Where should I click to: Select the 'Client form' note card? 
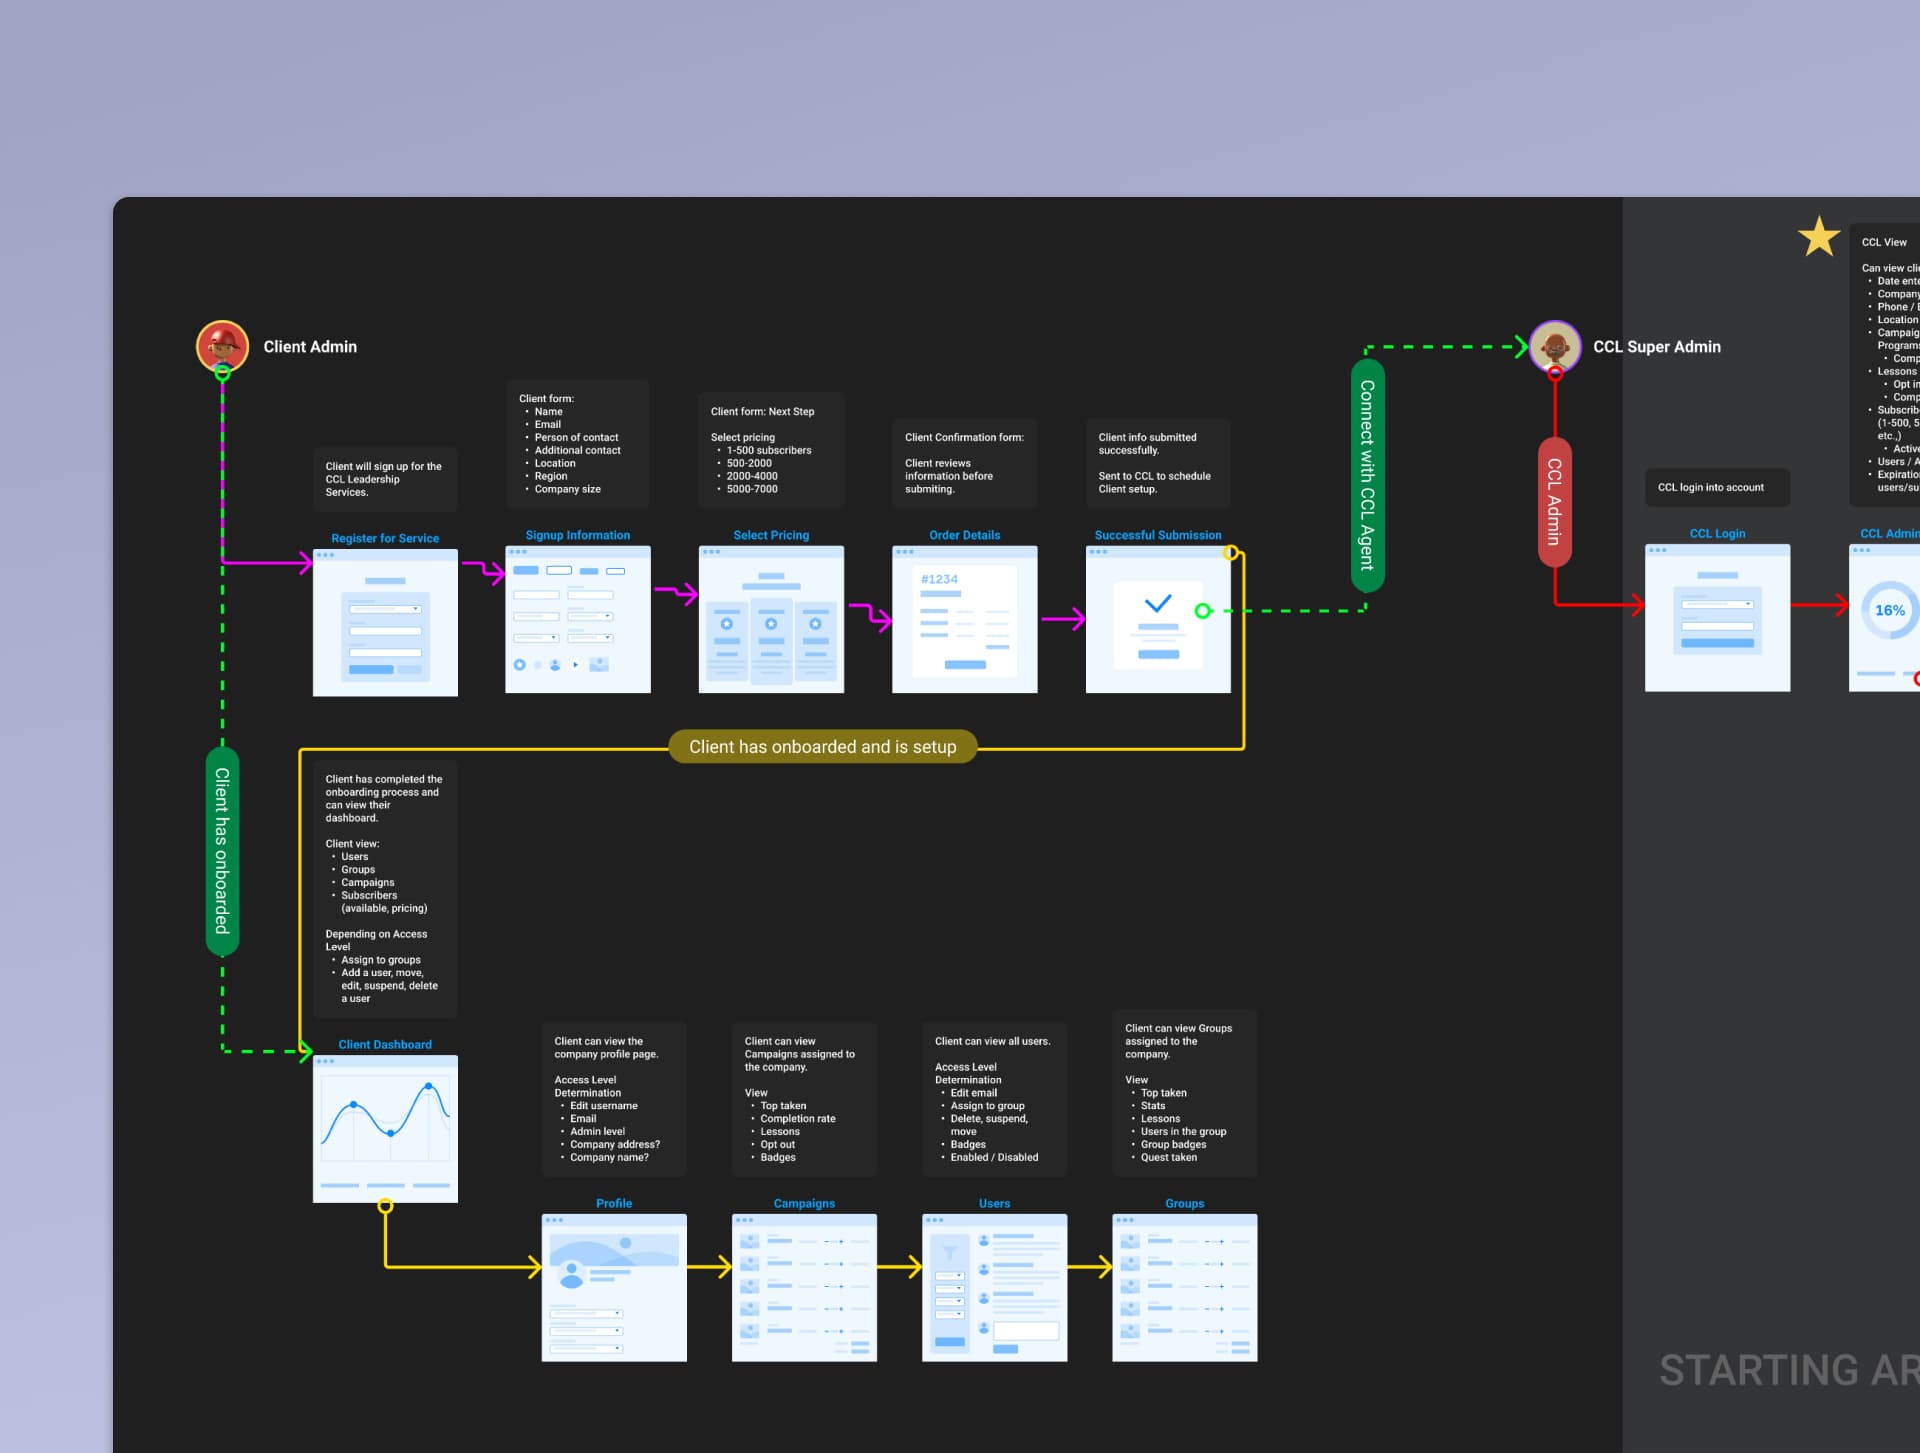click(x=577, y=444)
